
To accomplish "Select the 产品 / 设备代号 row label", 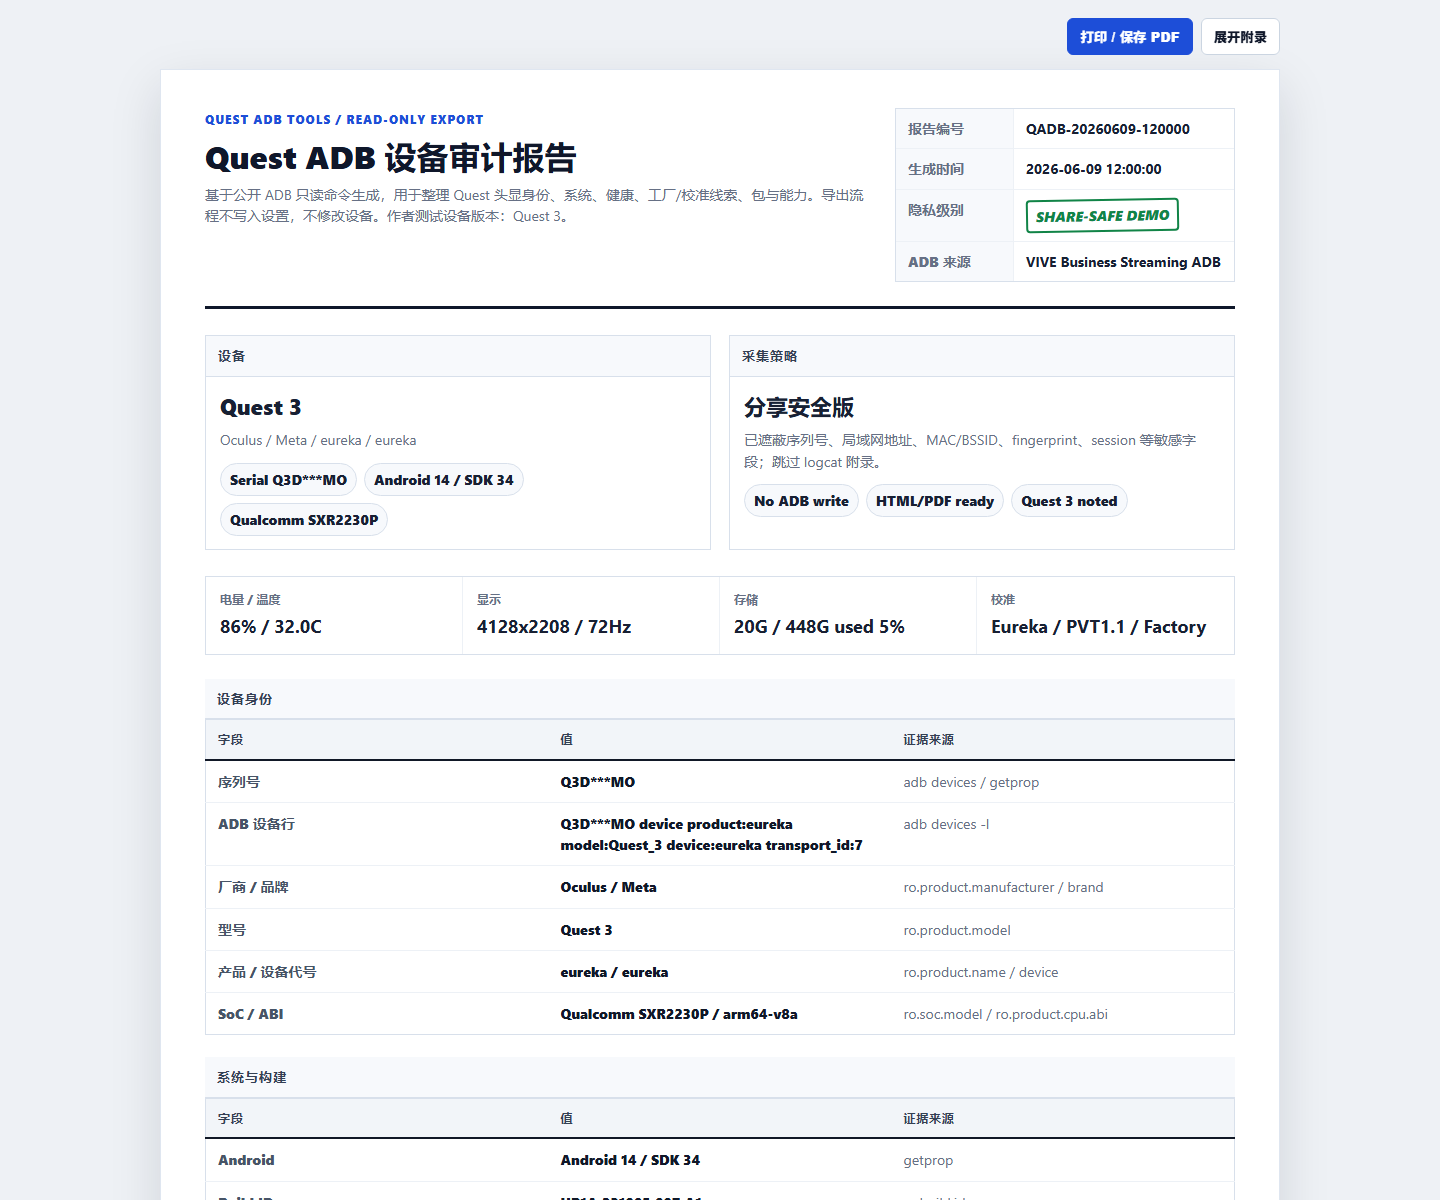I will tap(267, 972).
